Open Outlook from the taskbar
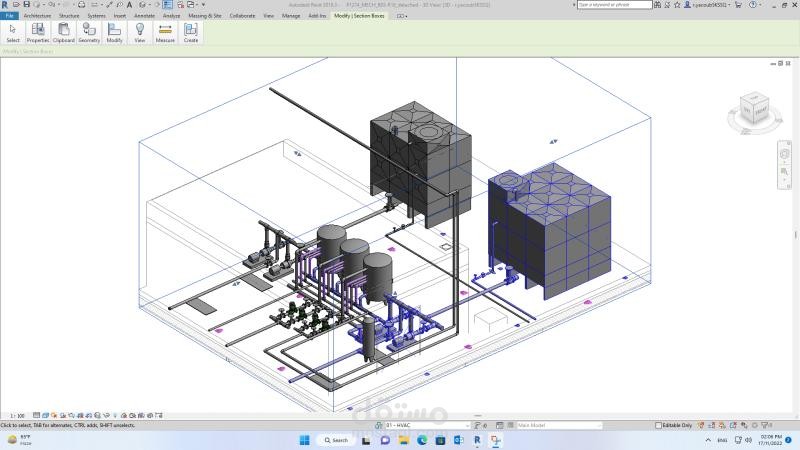800x450 pixels. point(459,440)
